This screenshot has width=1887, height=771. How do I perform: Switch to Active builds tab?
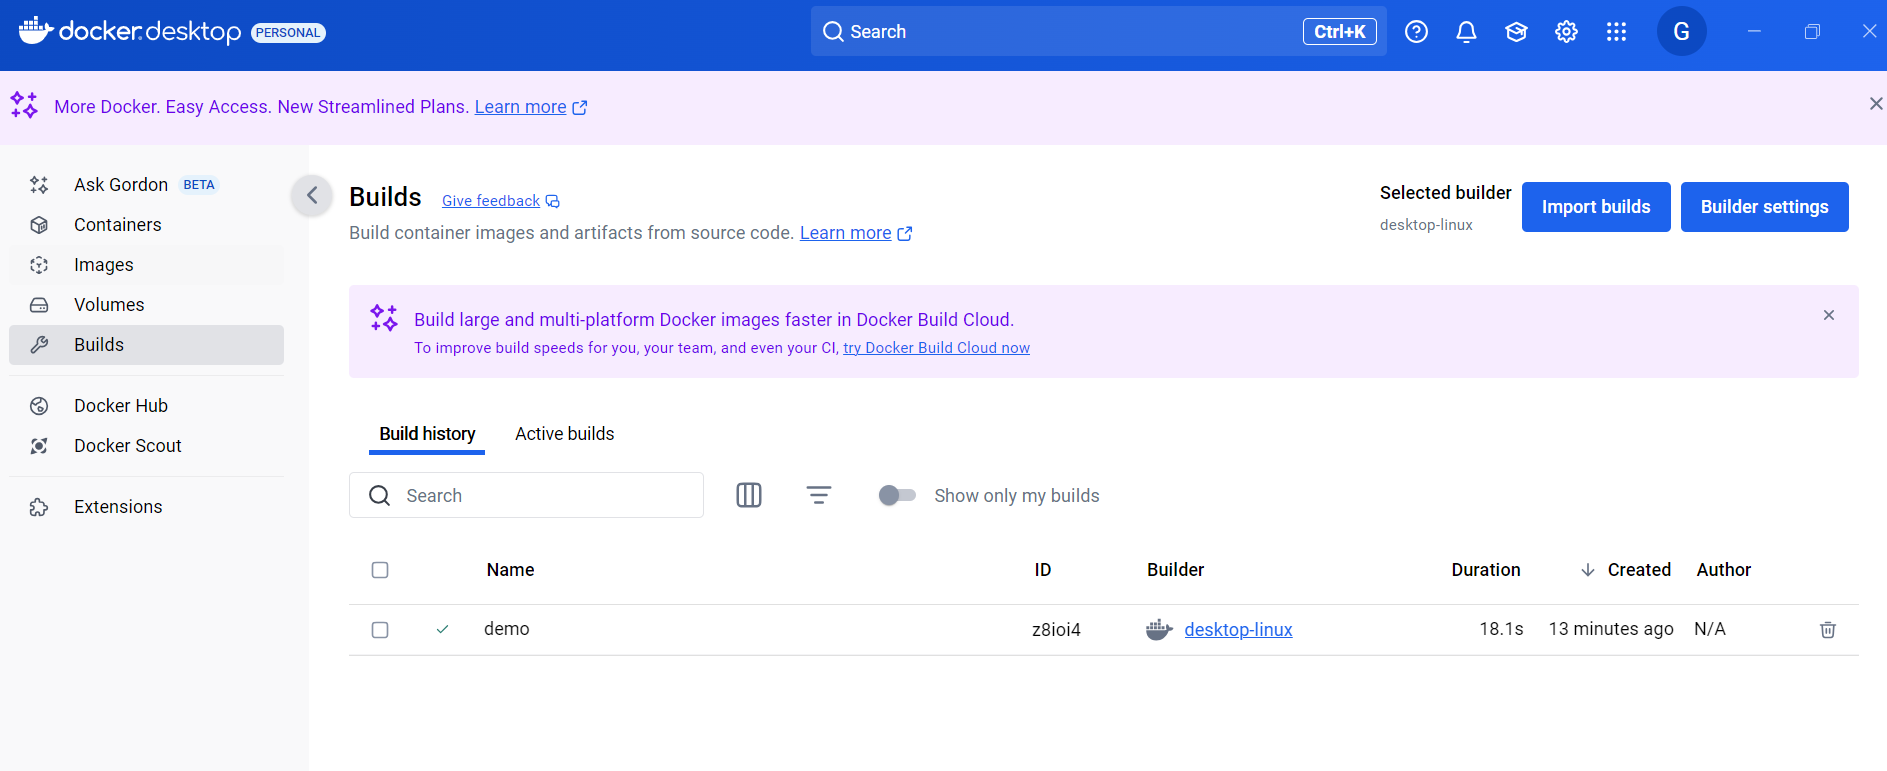[564, 434]
